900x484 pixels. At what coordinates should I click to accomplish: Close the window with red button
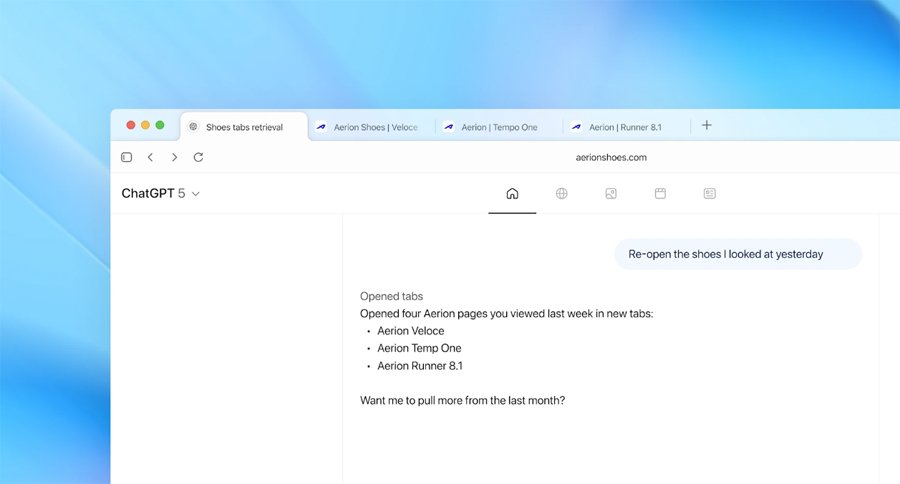pyautogui.click(x=131, y=125)
